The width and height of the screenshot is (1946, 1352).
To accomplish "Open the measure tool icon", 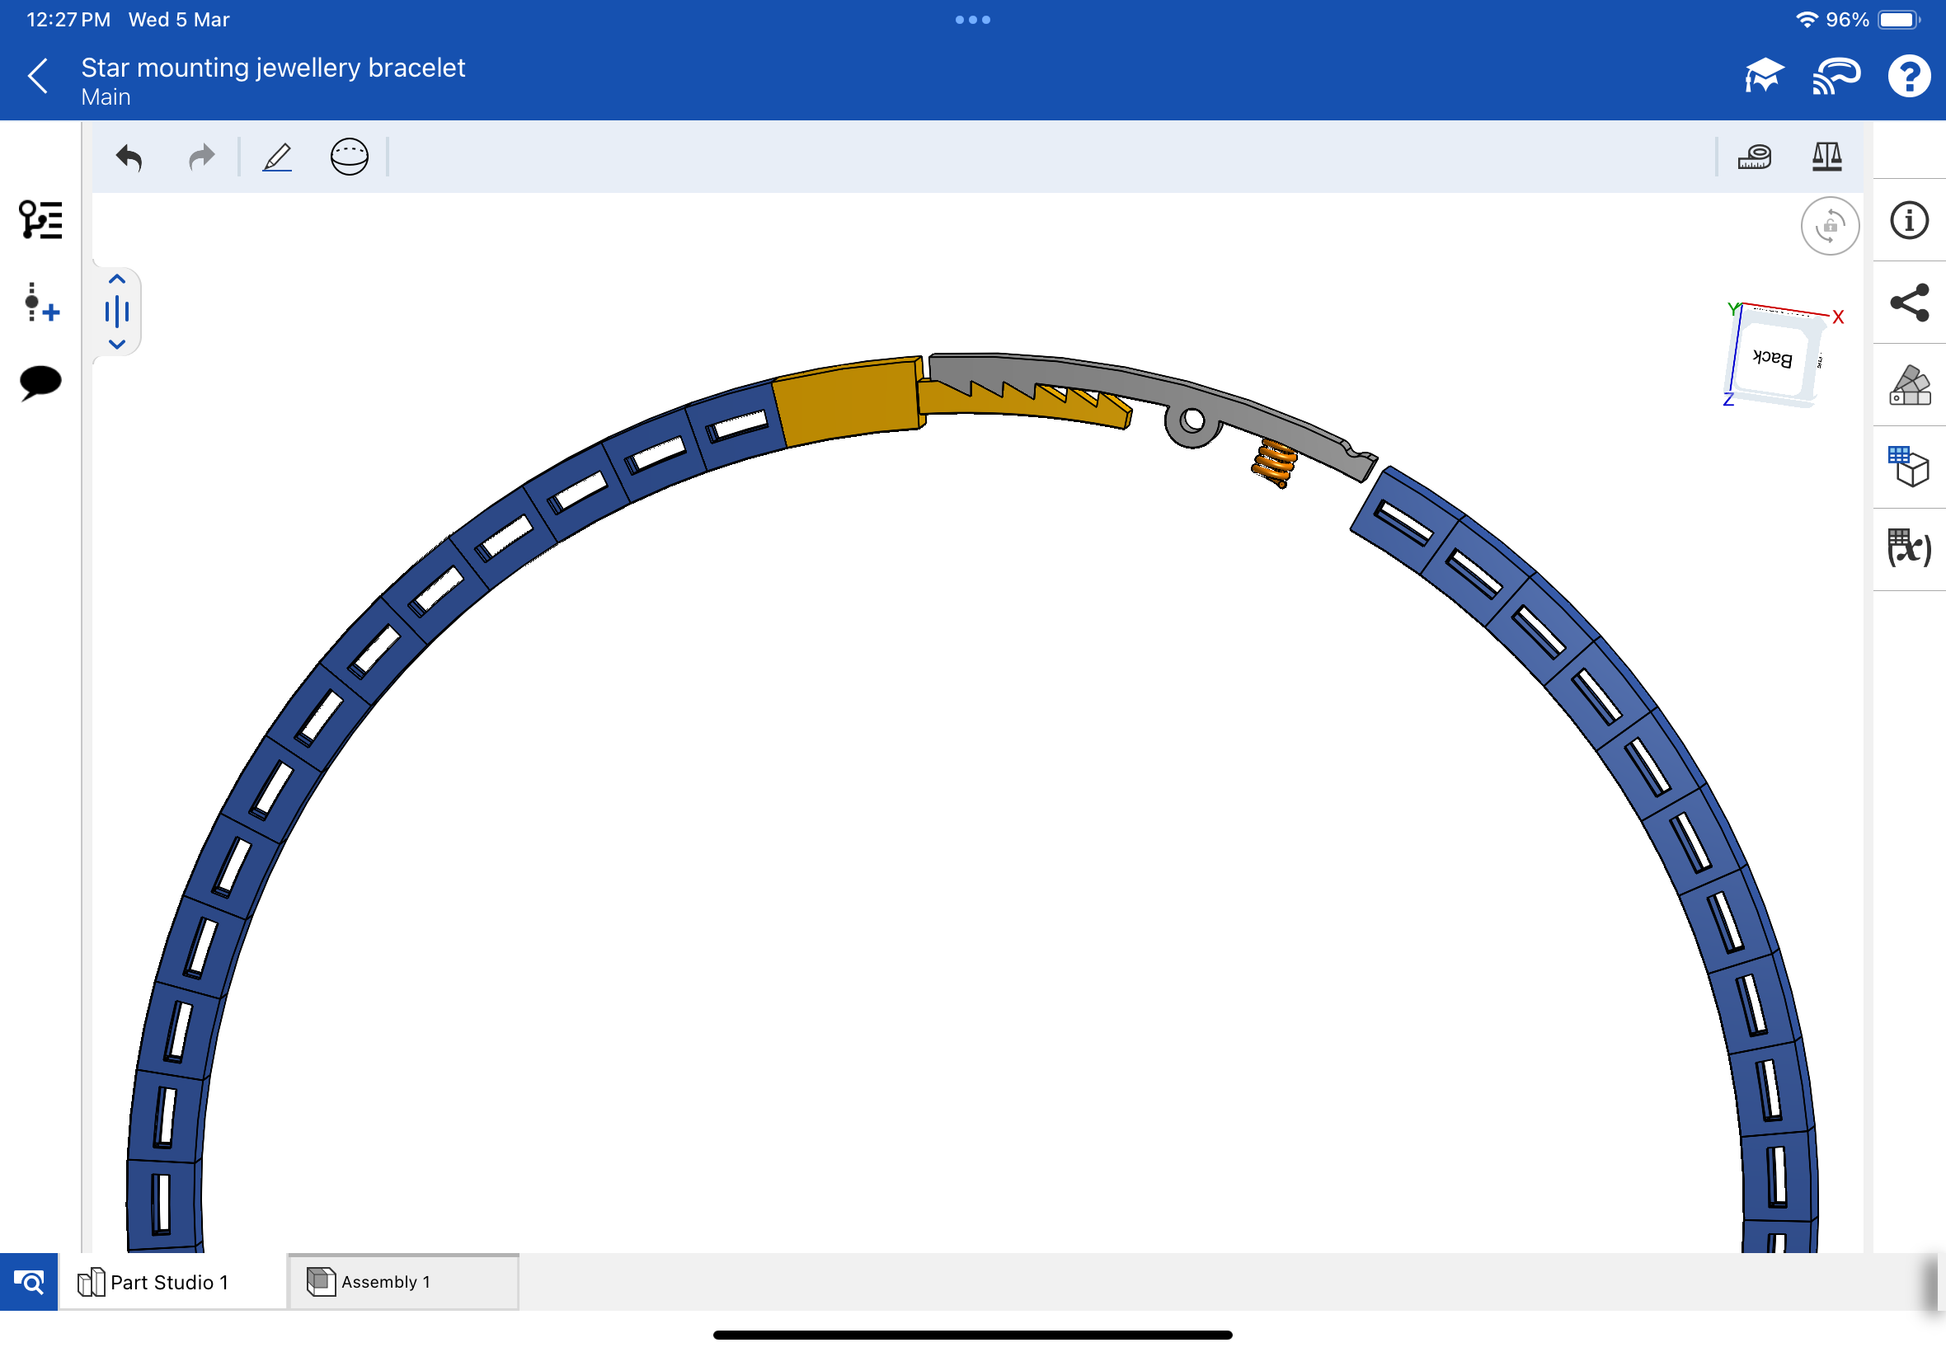I will click(x=1754, y=157).
